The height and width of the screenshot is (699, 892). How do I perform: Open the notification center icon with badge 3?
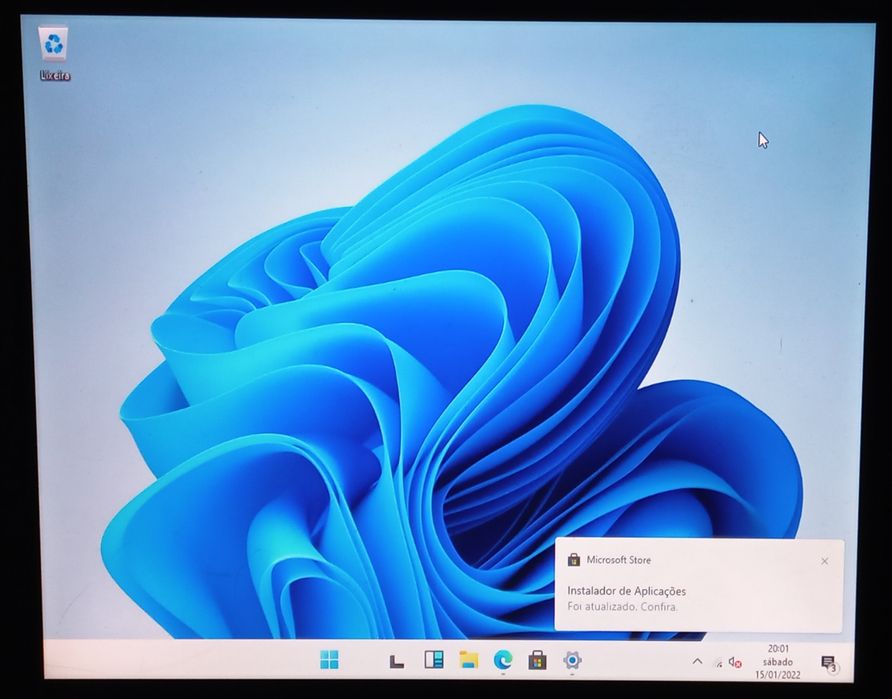[829, 663]
